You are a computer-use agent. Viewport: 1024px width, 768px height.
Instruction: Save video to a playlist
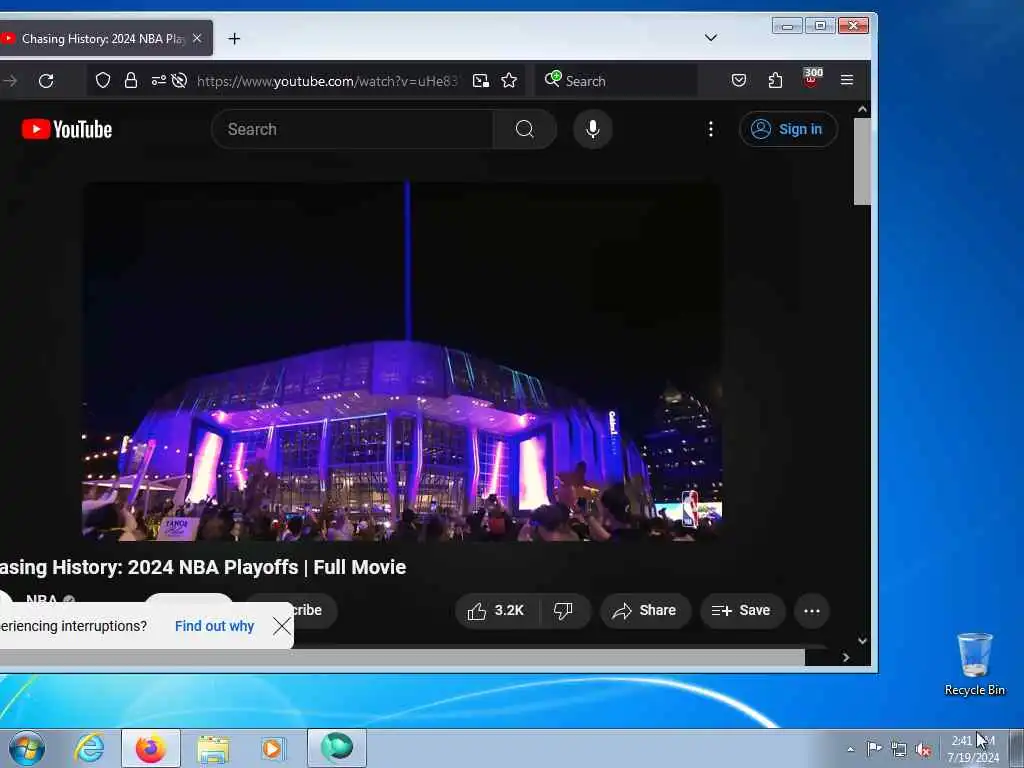tap(742, 611)
